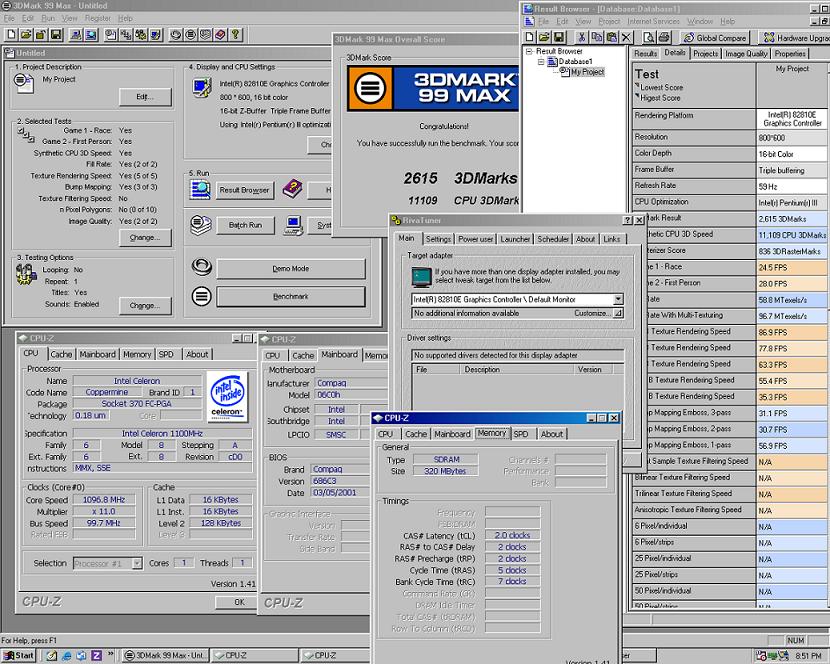
Task: Switch to the Projects tab in Result Browser
Action: pyautogui.click(x=706, y=53)
